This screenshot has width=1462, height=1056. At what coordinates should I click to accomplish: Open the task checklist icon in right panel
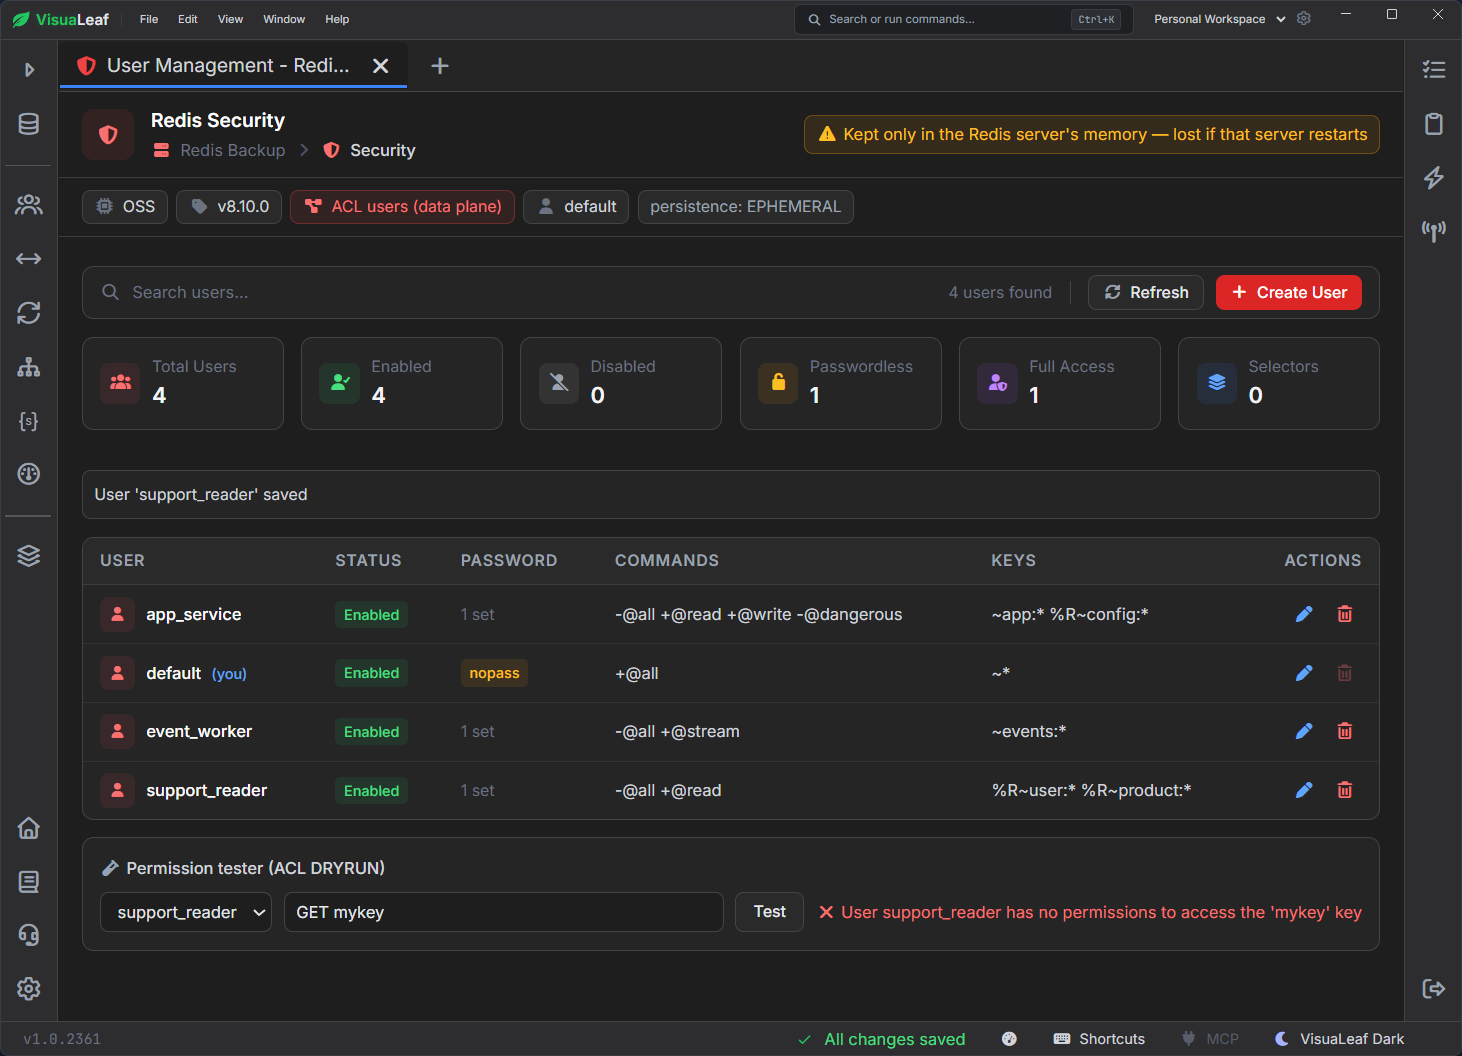click(1434, 70)
